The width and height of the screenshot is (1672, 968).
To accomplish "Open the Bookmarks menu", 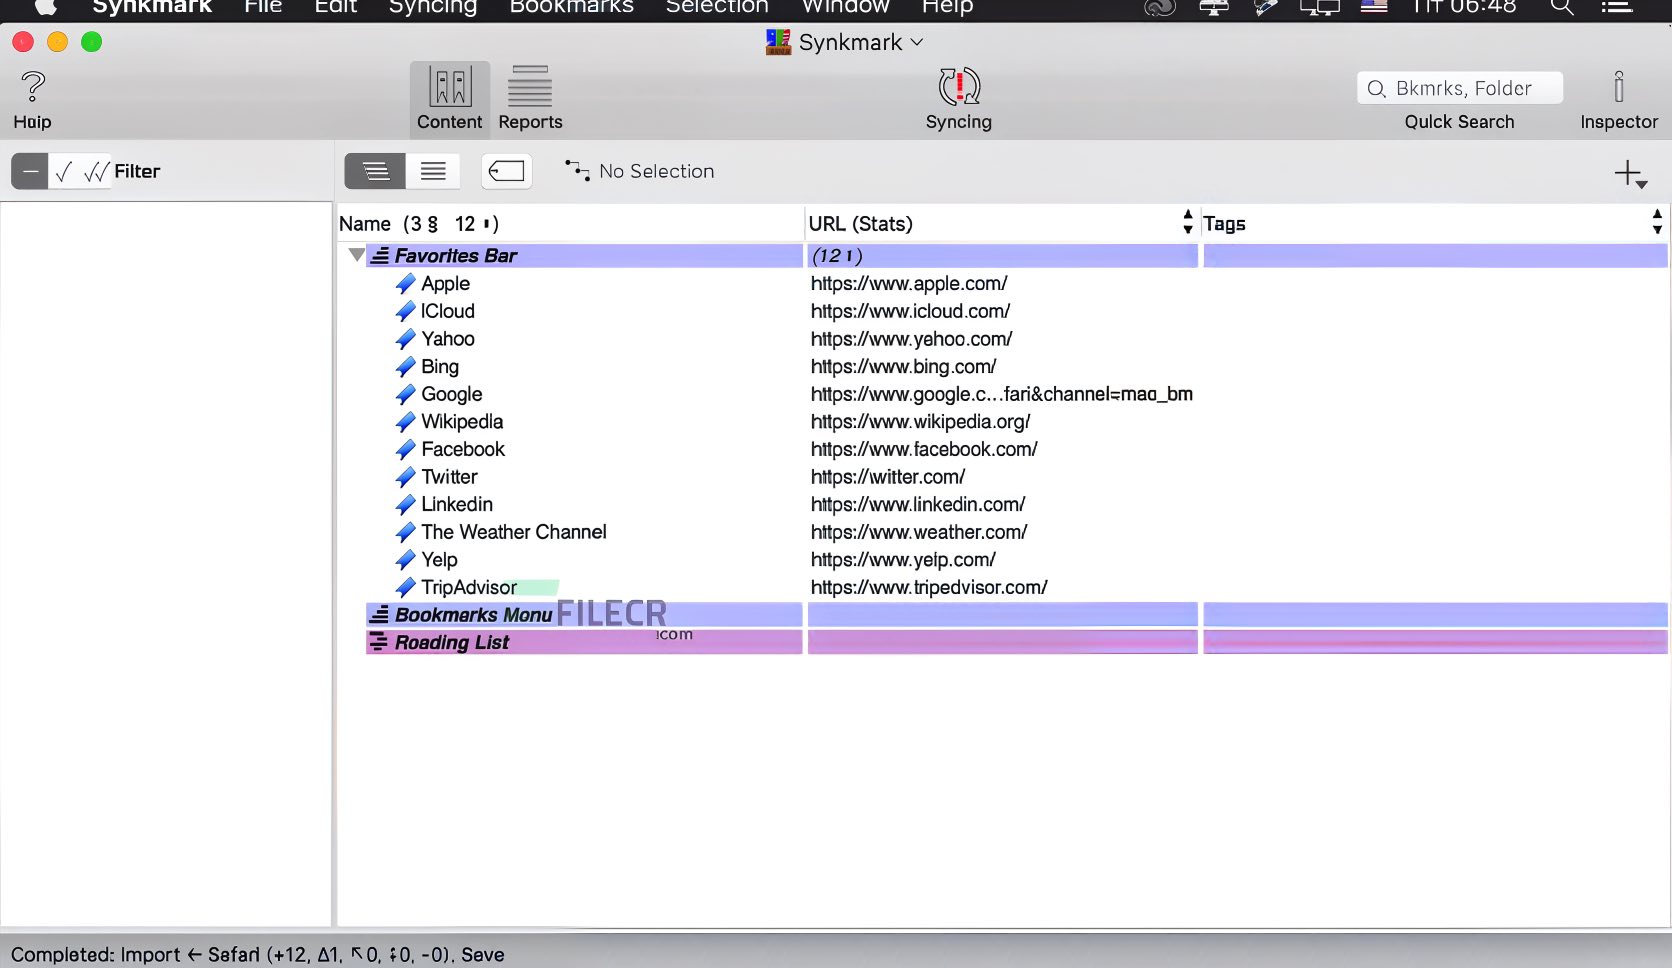I will point(570,8).
